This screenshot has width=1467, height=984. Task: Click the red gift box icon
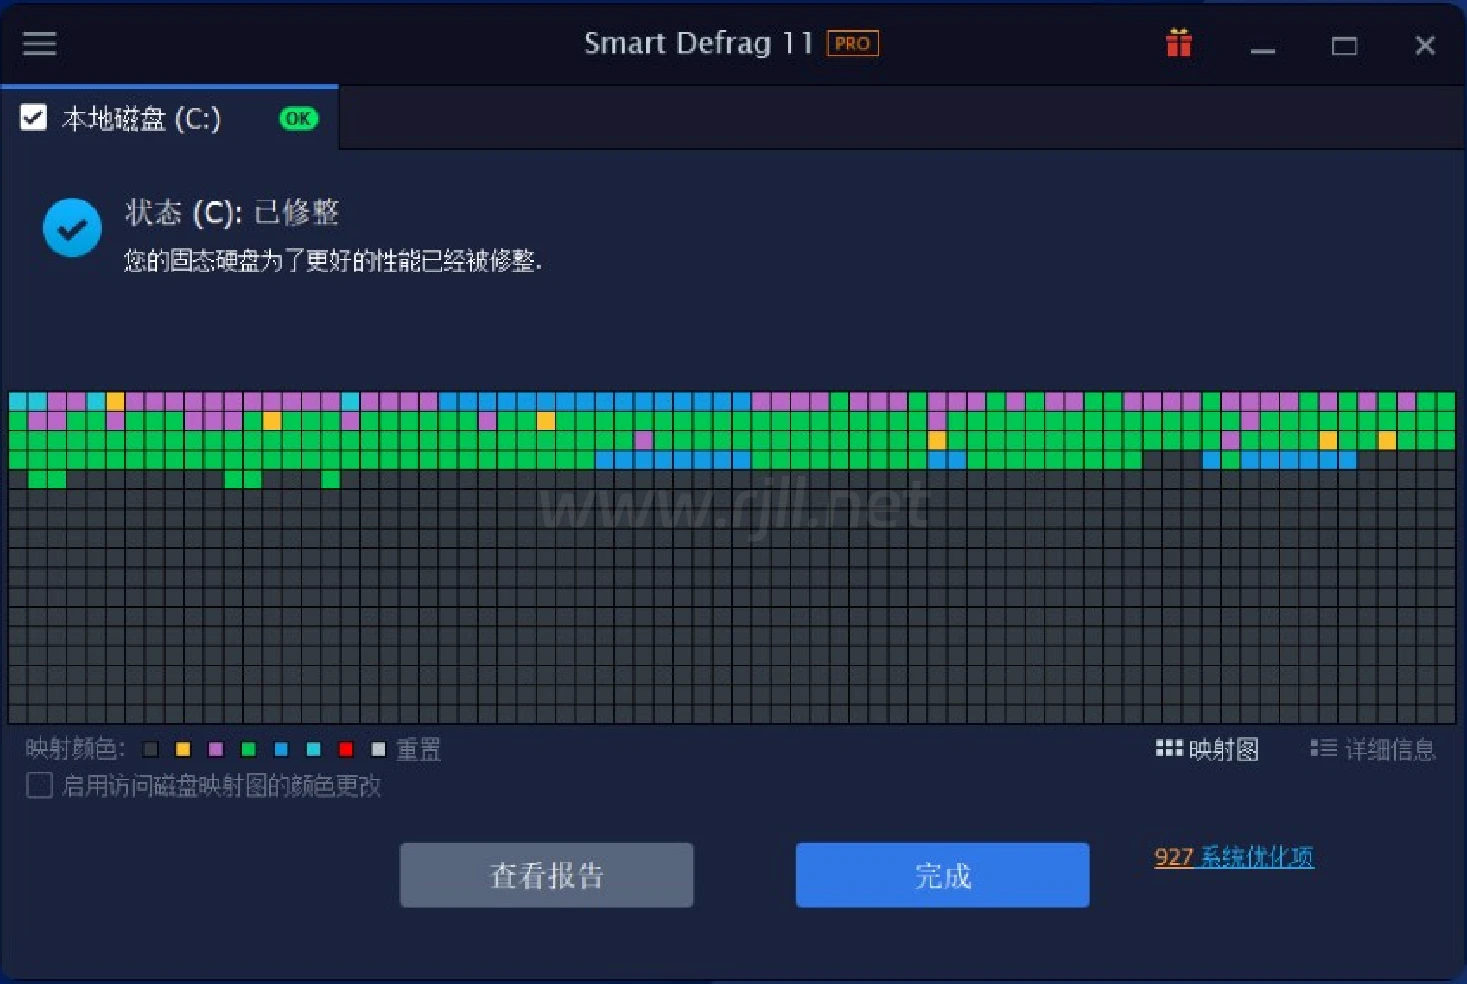coord(1178,44)
